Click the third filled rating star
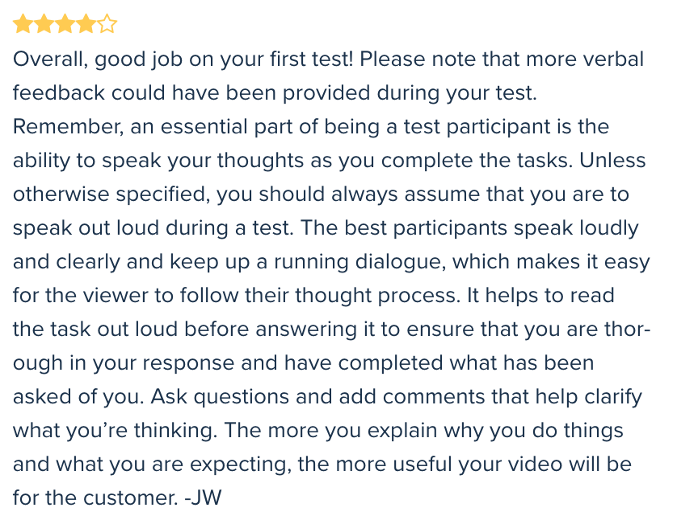678x524 pixels. (64, 24)
